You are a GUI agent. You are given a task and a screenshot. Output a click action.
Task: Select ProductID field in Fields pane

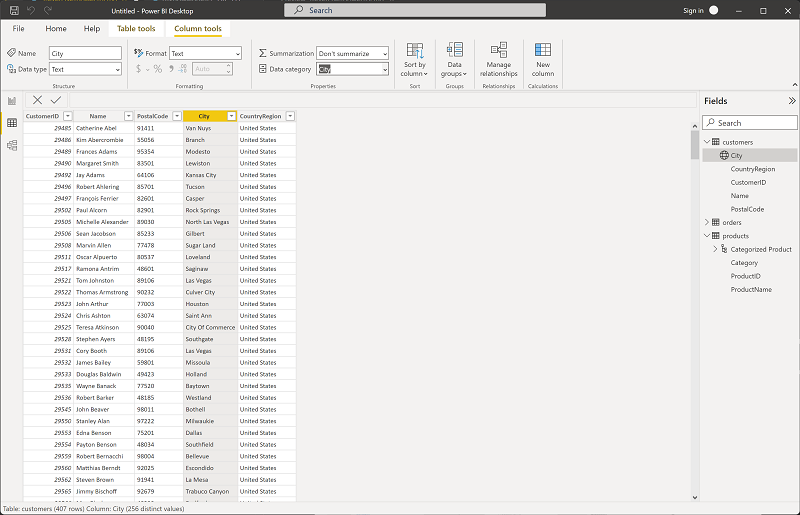coord(745,276)
